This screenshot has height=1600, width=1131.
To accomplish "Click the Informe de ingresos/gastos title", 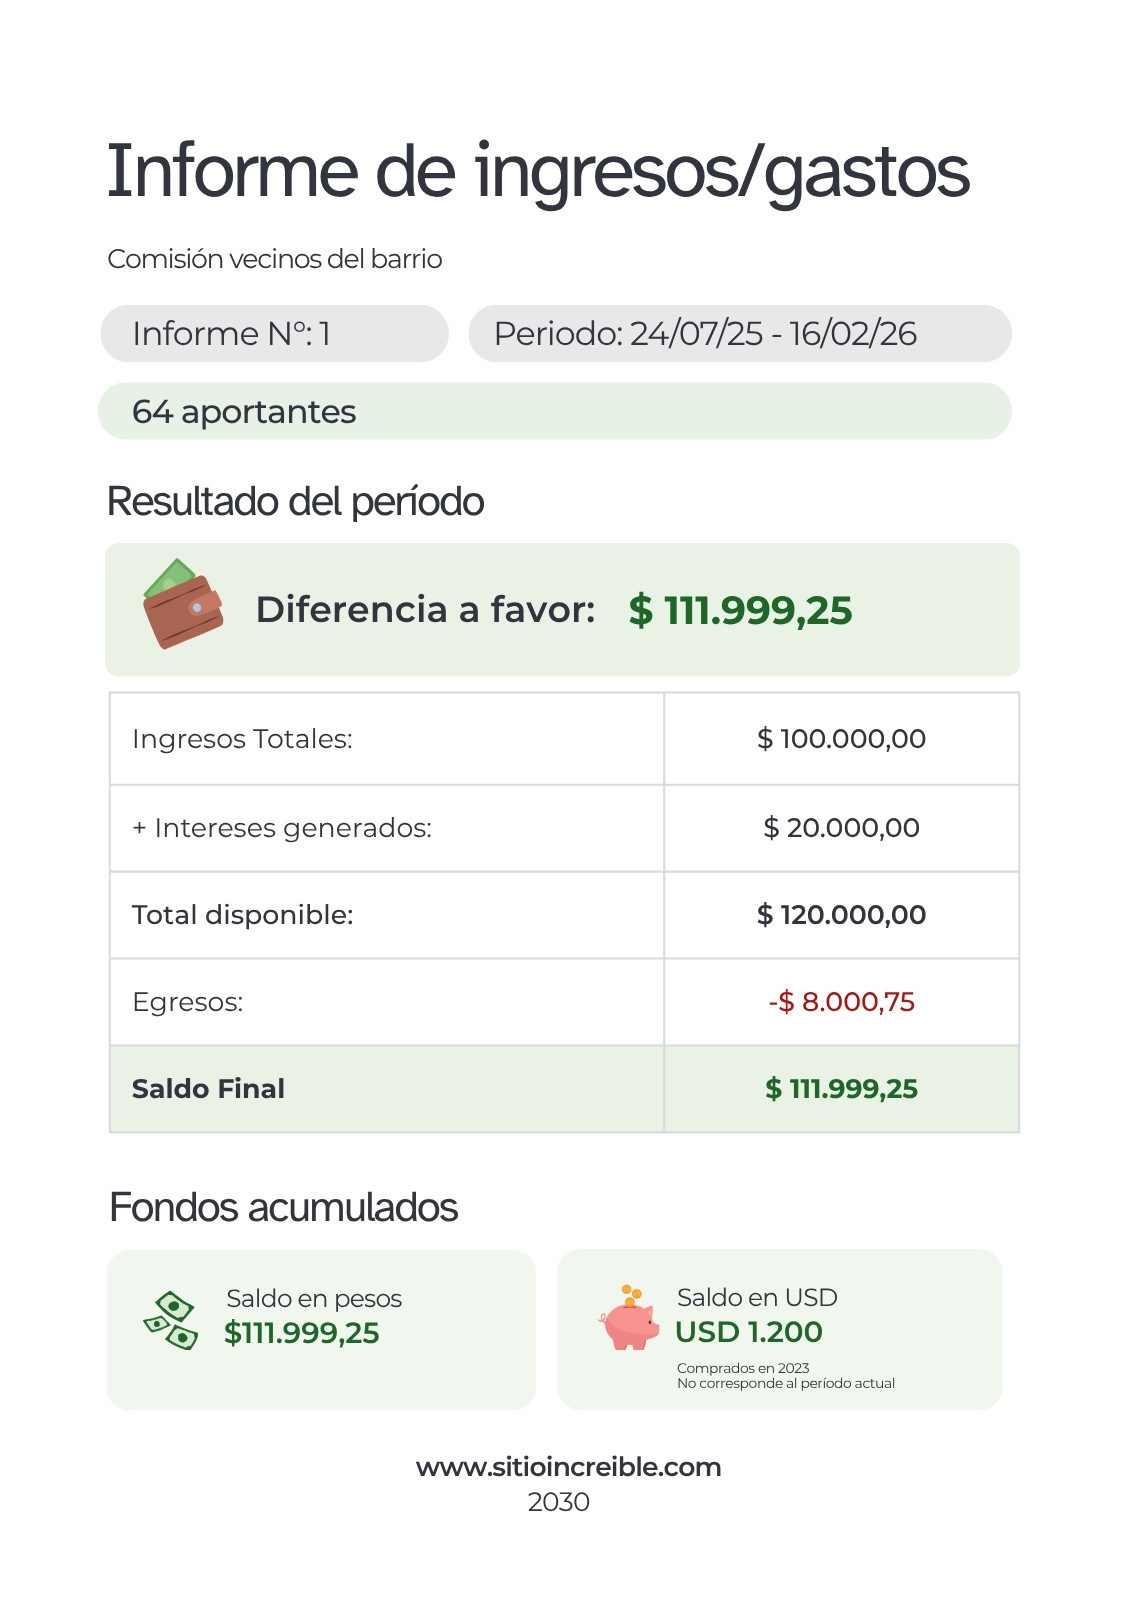I will click(538, 173).
